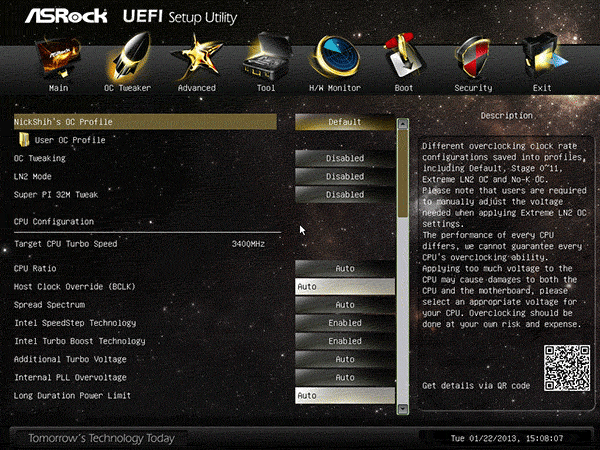Open the Spread Spectrum Auto dropdown
Image resolution: width=600 pixels, height=450 pixels.
pyautogui.click(x=344, y=304)
